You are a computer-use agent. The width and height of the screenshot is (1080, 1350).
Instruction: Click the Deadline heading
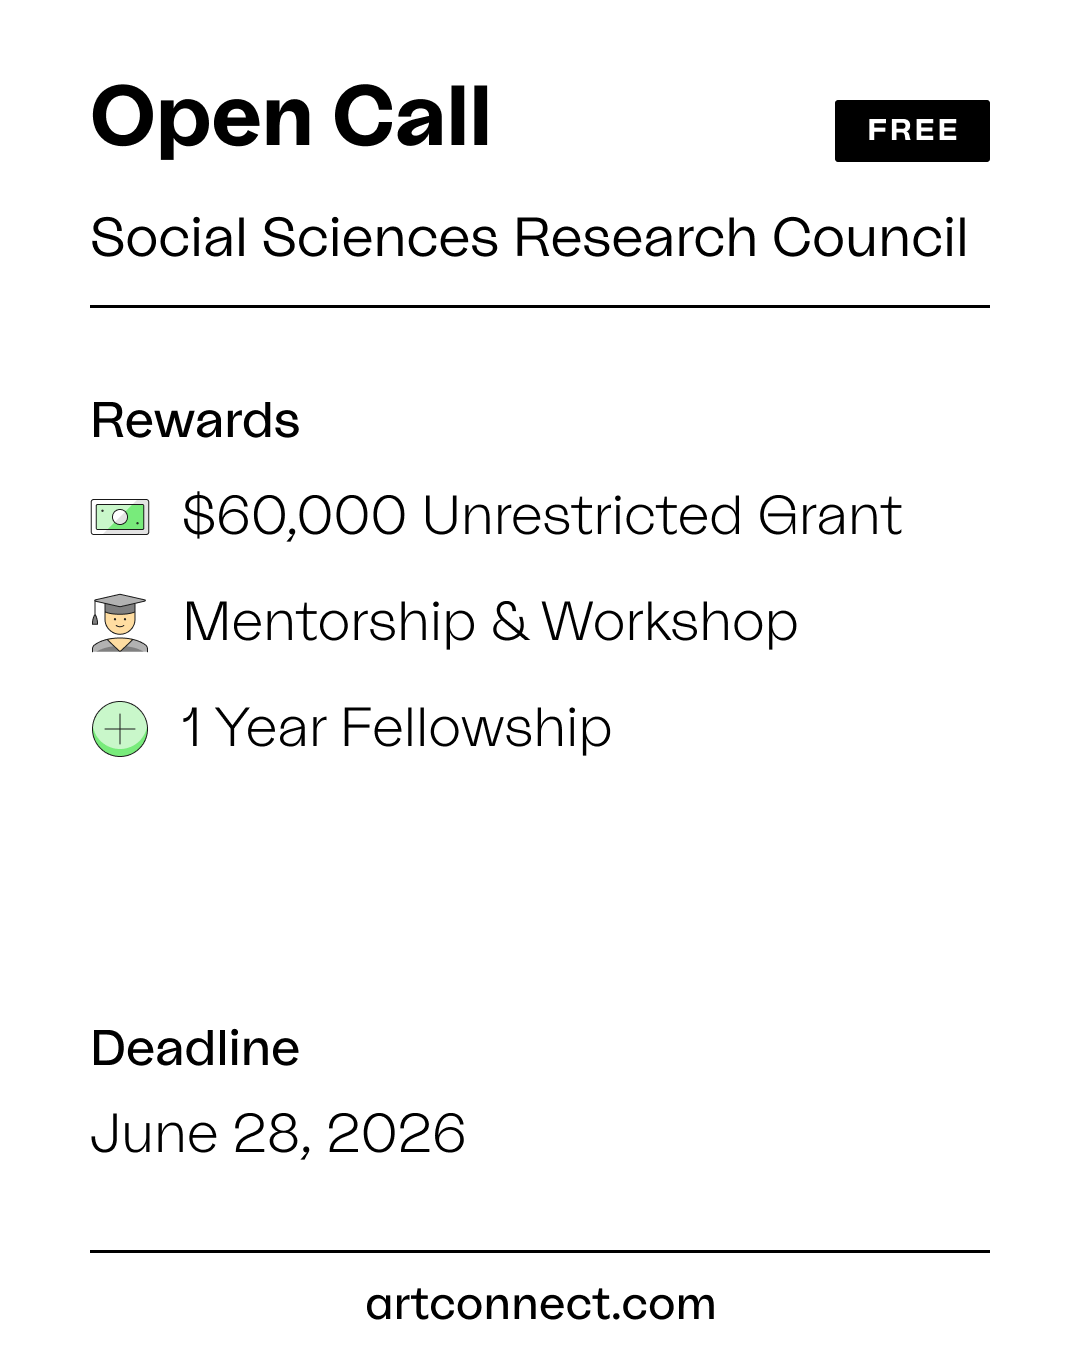[195, 1048]
